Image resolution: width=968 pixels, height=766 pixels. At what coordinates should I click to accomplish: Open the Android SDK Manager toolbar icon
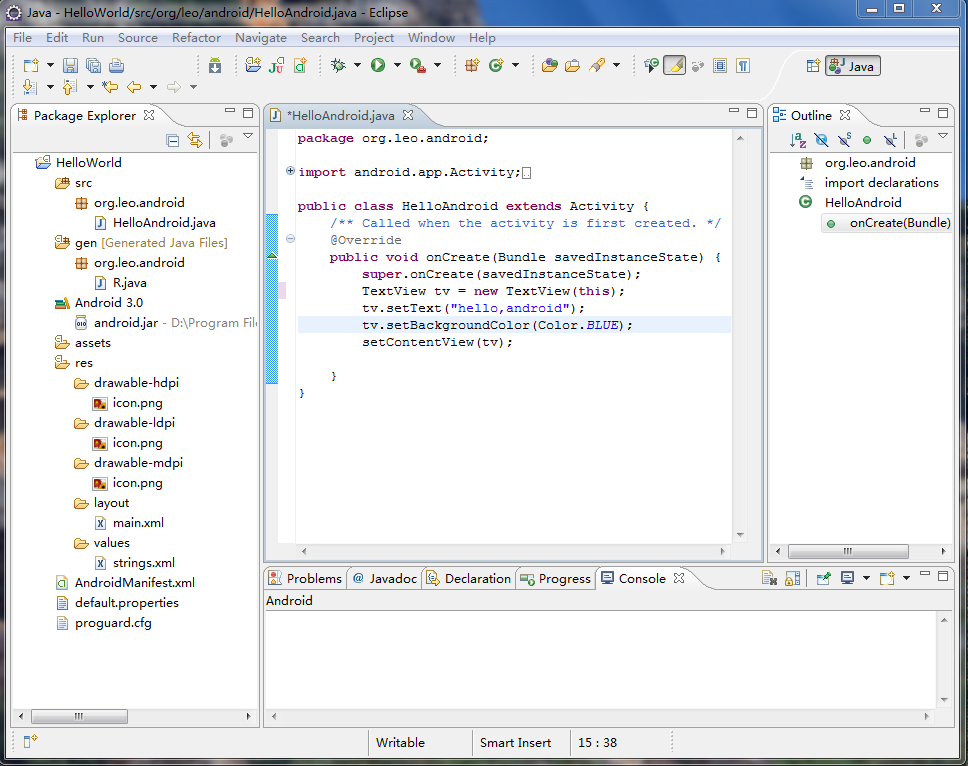coord(215,66)
